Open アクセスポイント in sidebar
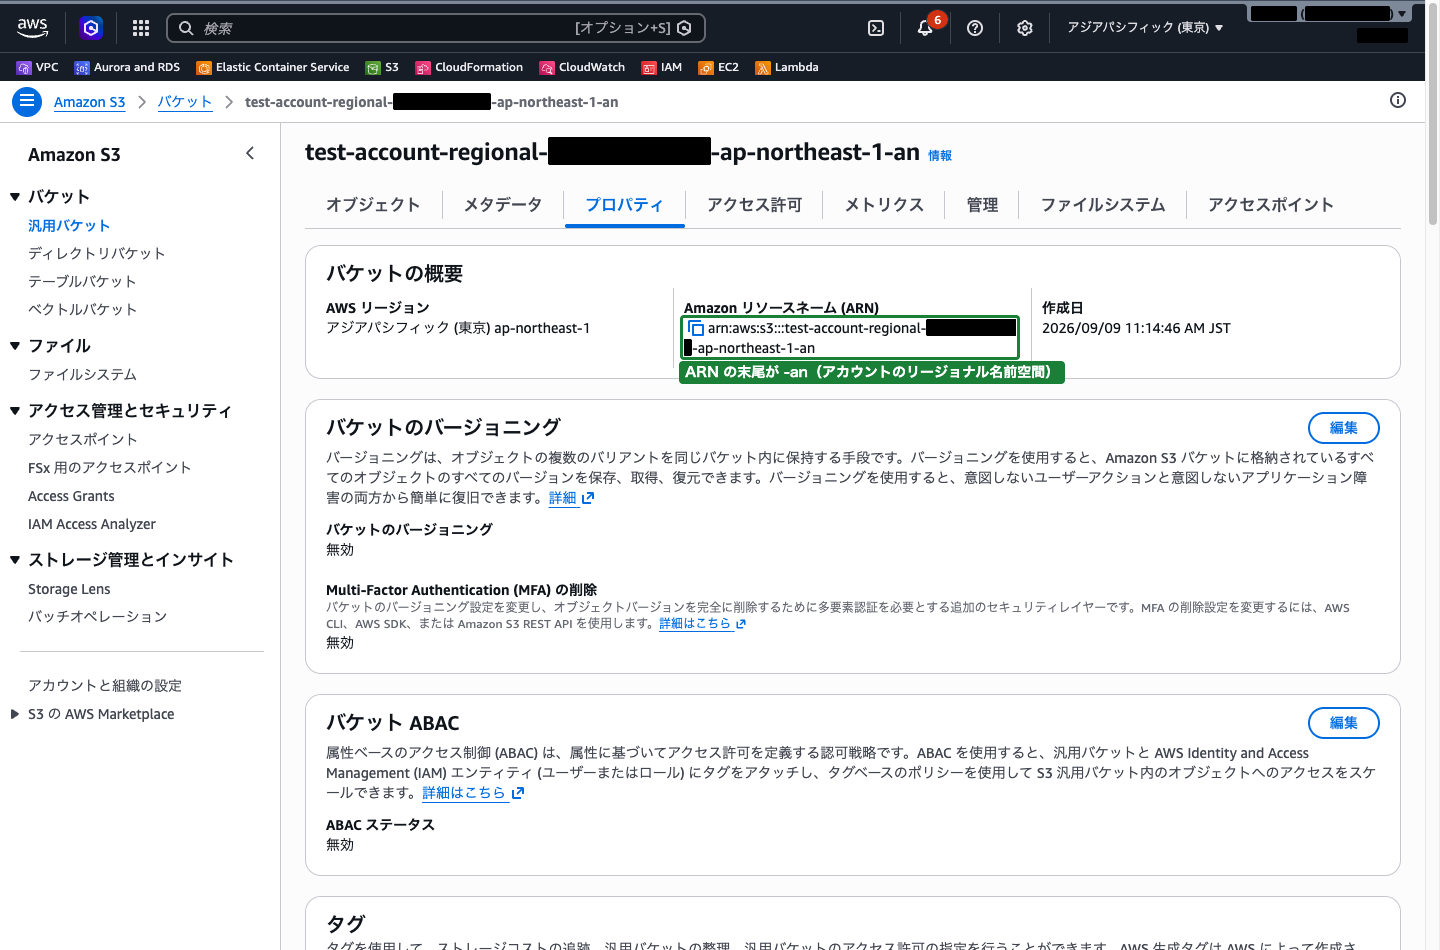Image resolution: width=1440 pixels, height=950 pixels. click(83, 440)
